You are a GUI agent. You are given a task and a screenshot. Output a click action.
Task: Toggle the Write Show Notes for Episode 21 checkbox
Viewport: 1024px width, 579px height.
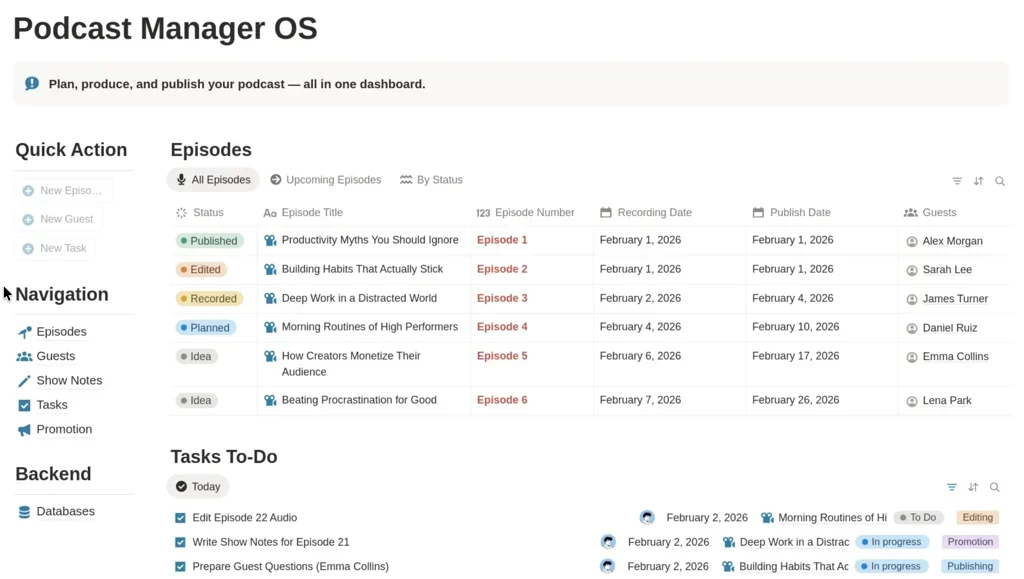tap(180, 542)
